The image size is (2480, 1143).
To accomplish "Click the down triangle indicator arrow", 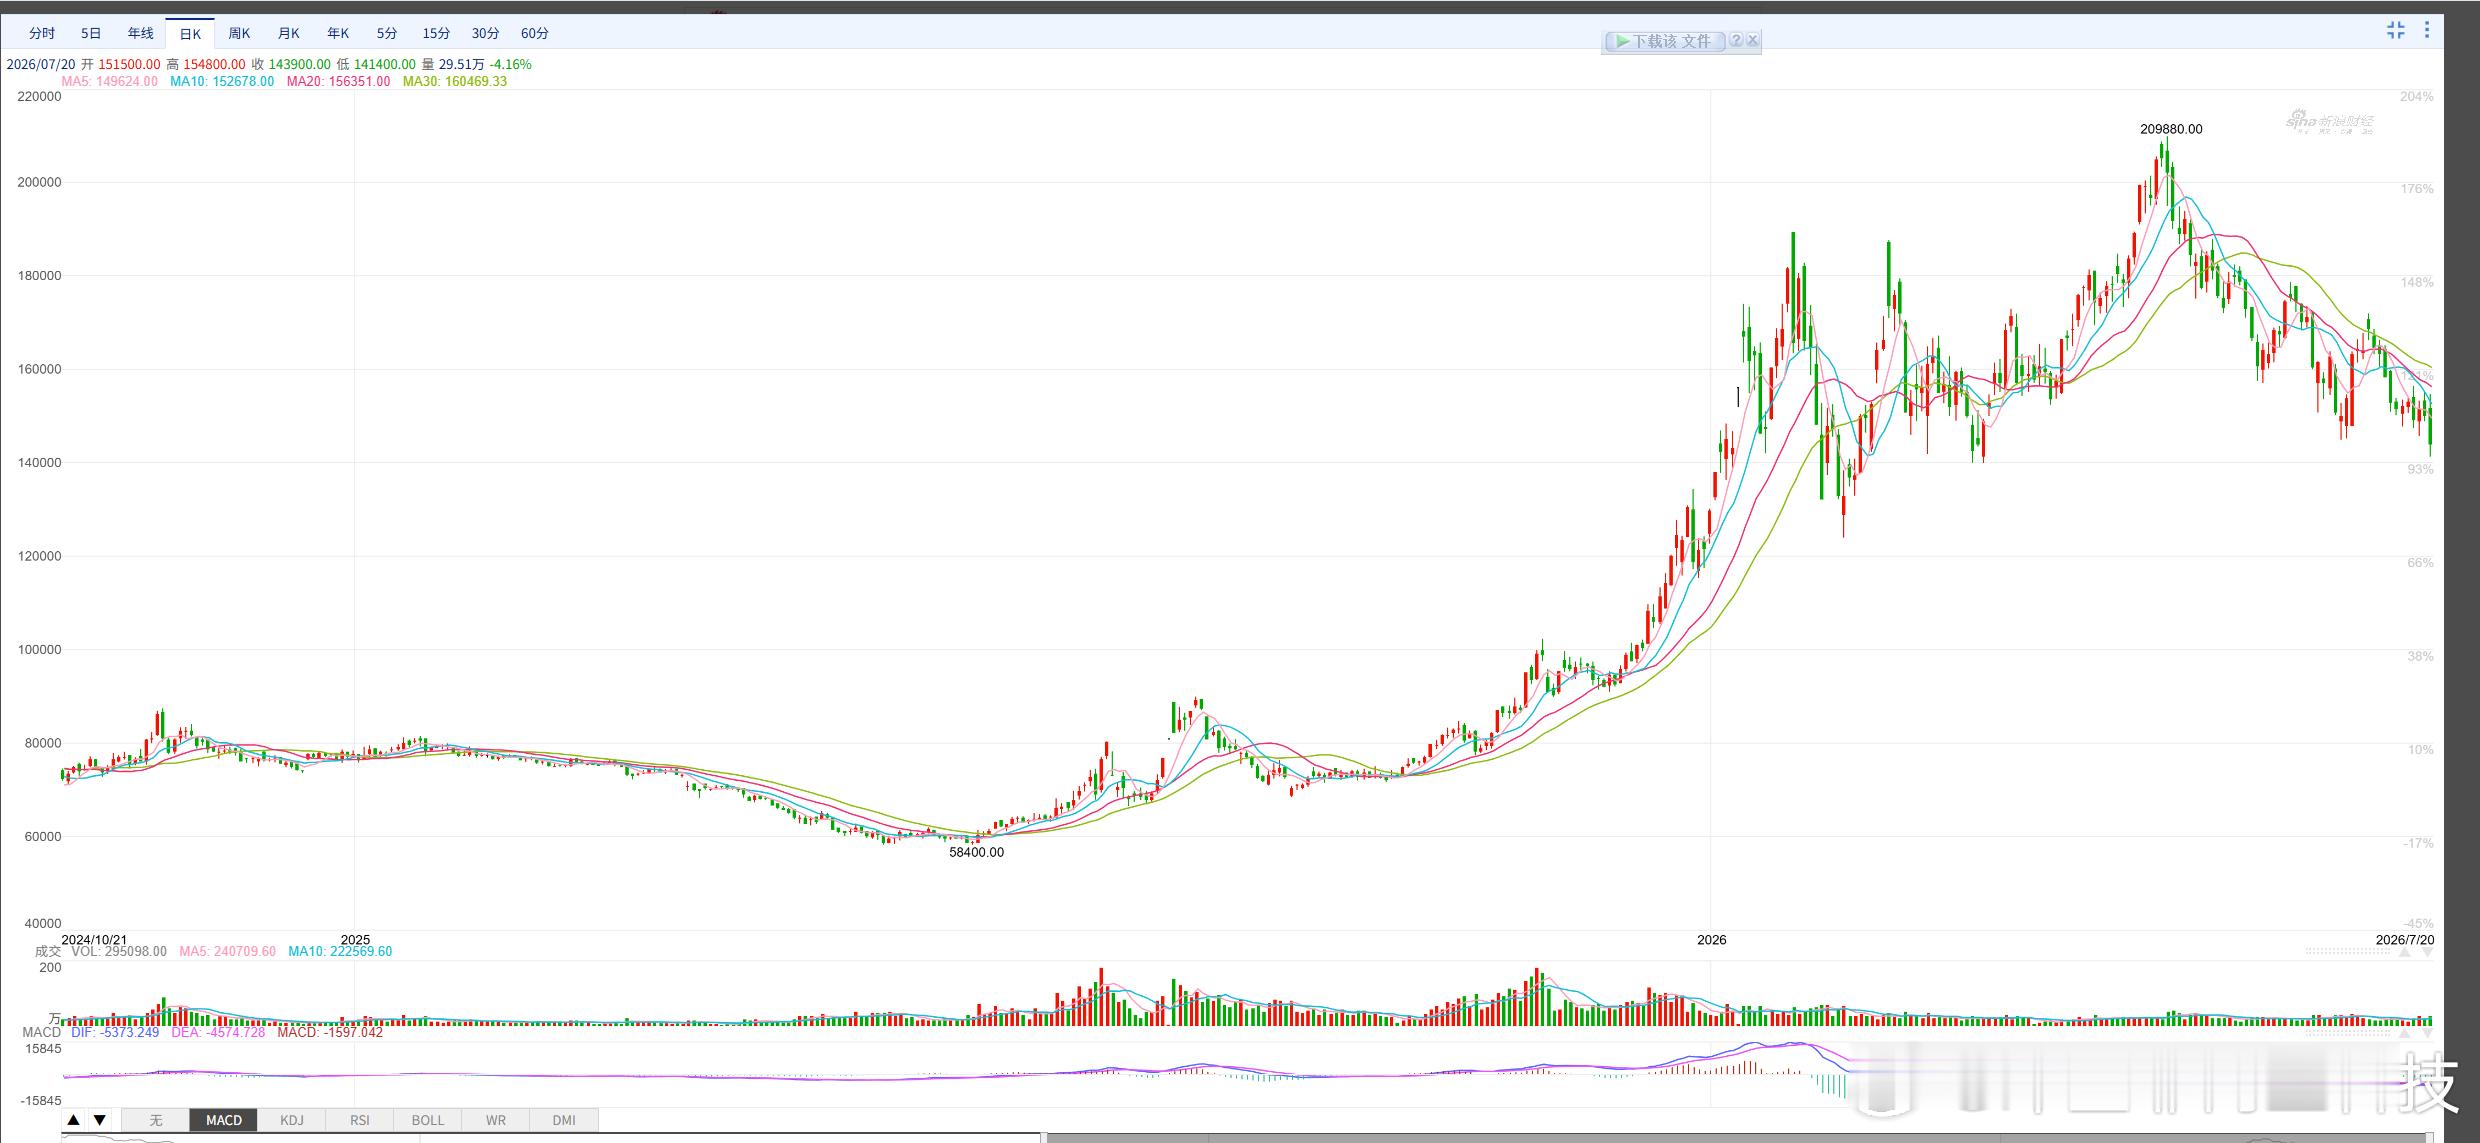I will [x=99, y=1120].
